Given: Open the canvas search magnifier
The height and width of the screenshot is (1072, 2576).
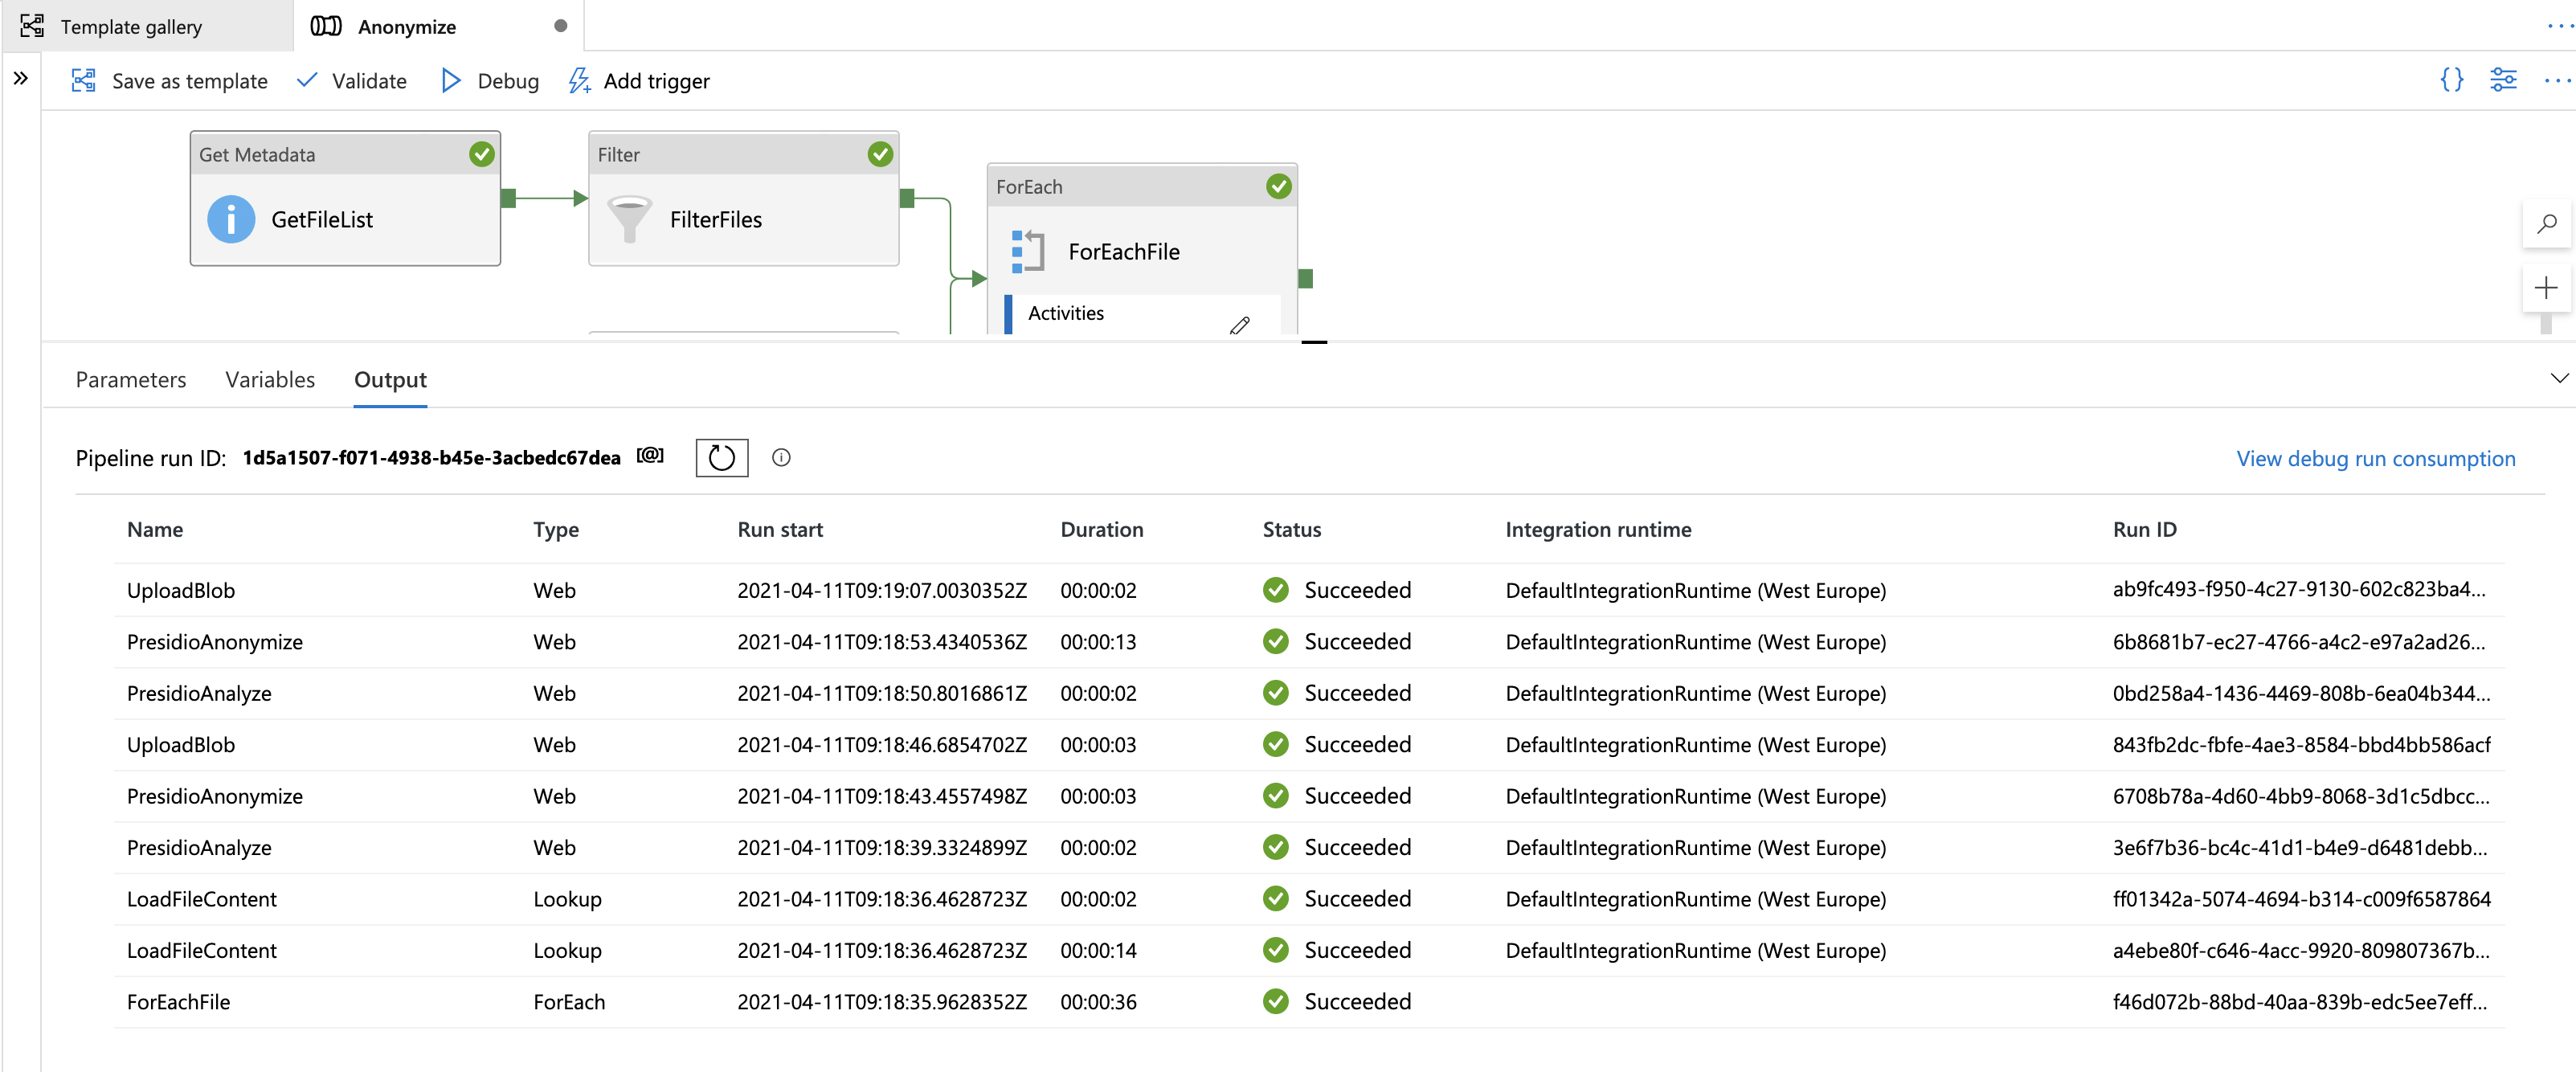Looking at the screenshot, I should pyautogui.click(x=2546, y=224).
